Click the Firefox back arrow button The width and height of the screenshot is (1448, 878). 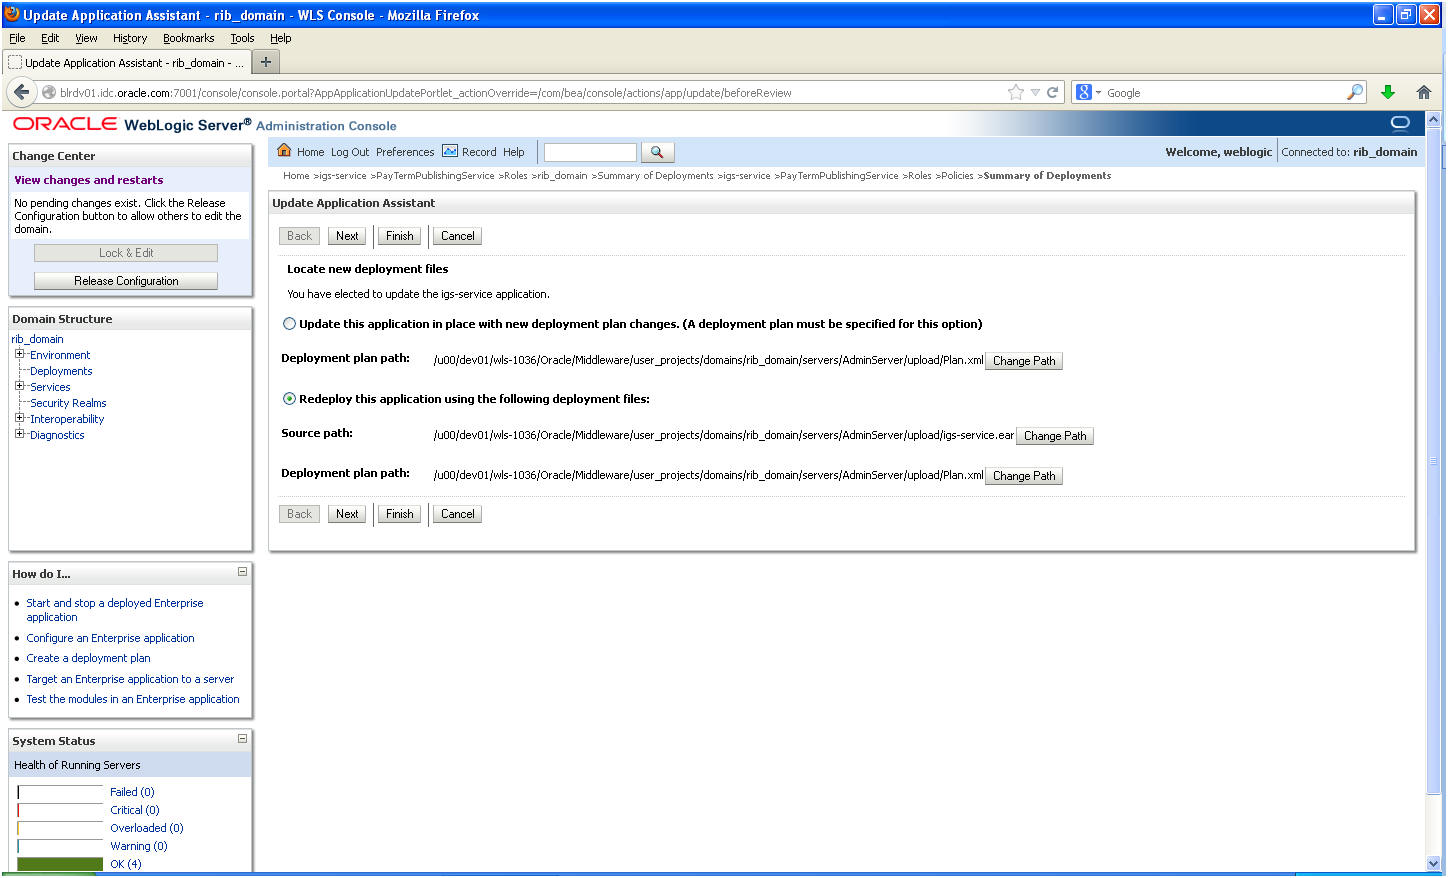(22, 92)
